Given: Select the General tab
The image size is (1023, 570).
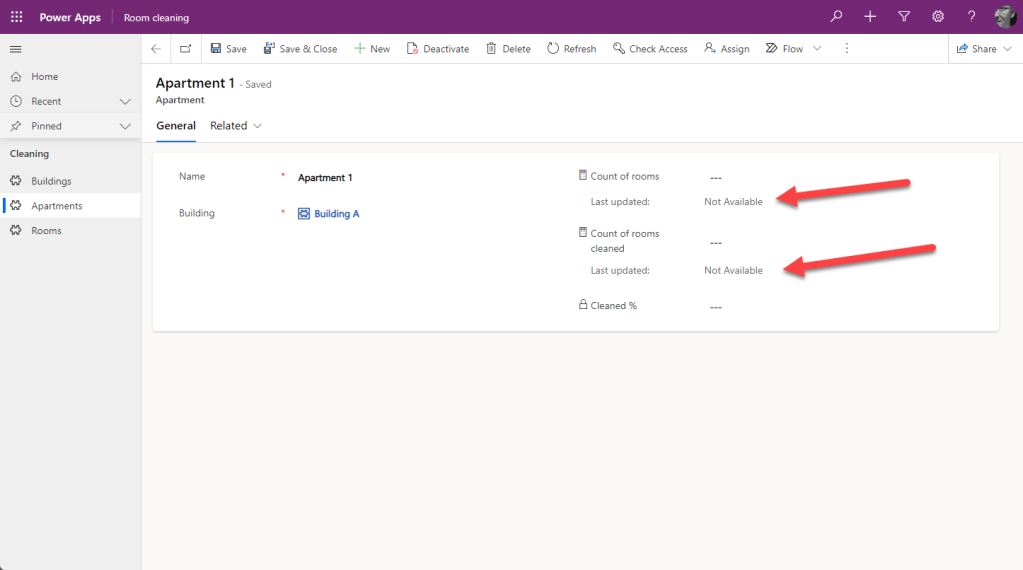Looking at the screenshot, I should 176,126.
